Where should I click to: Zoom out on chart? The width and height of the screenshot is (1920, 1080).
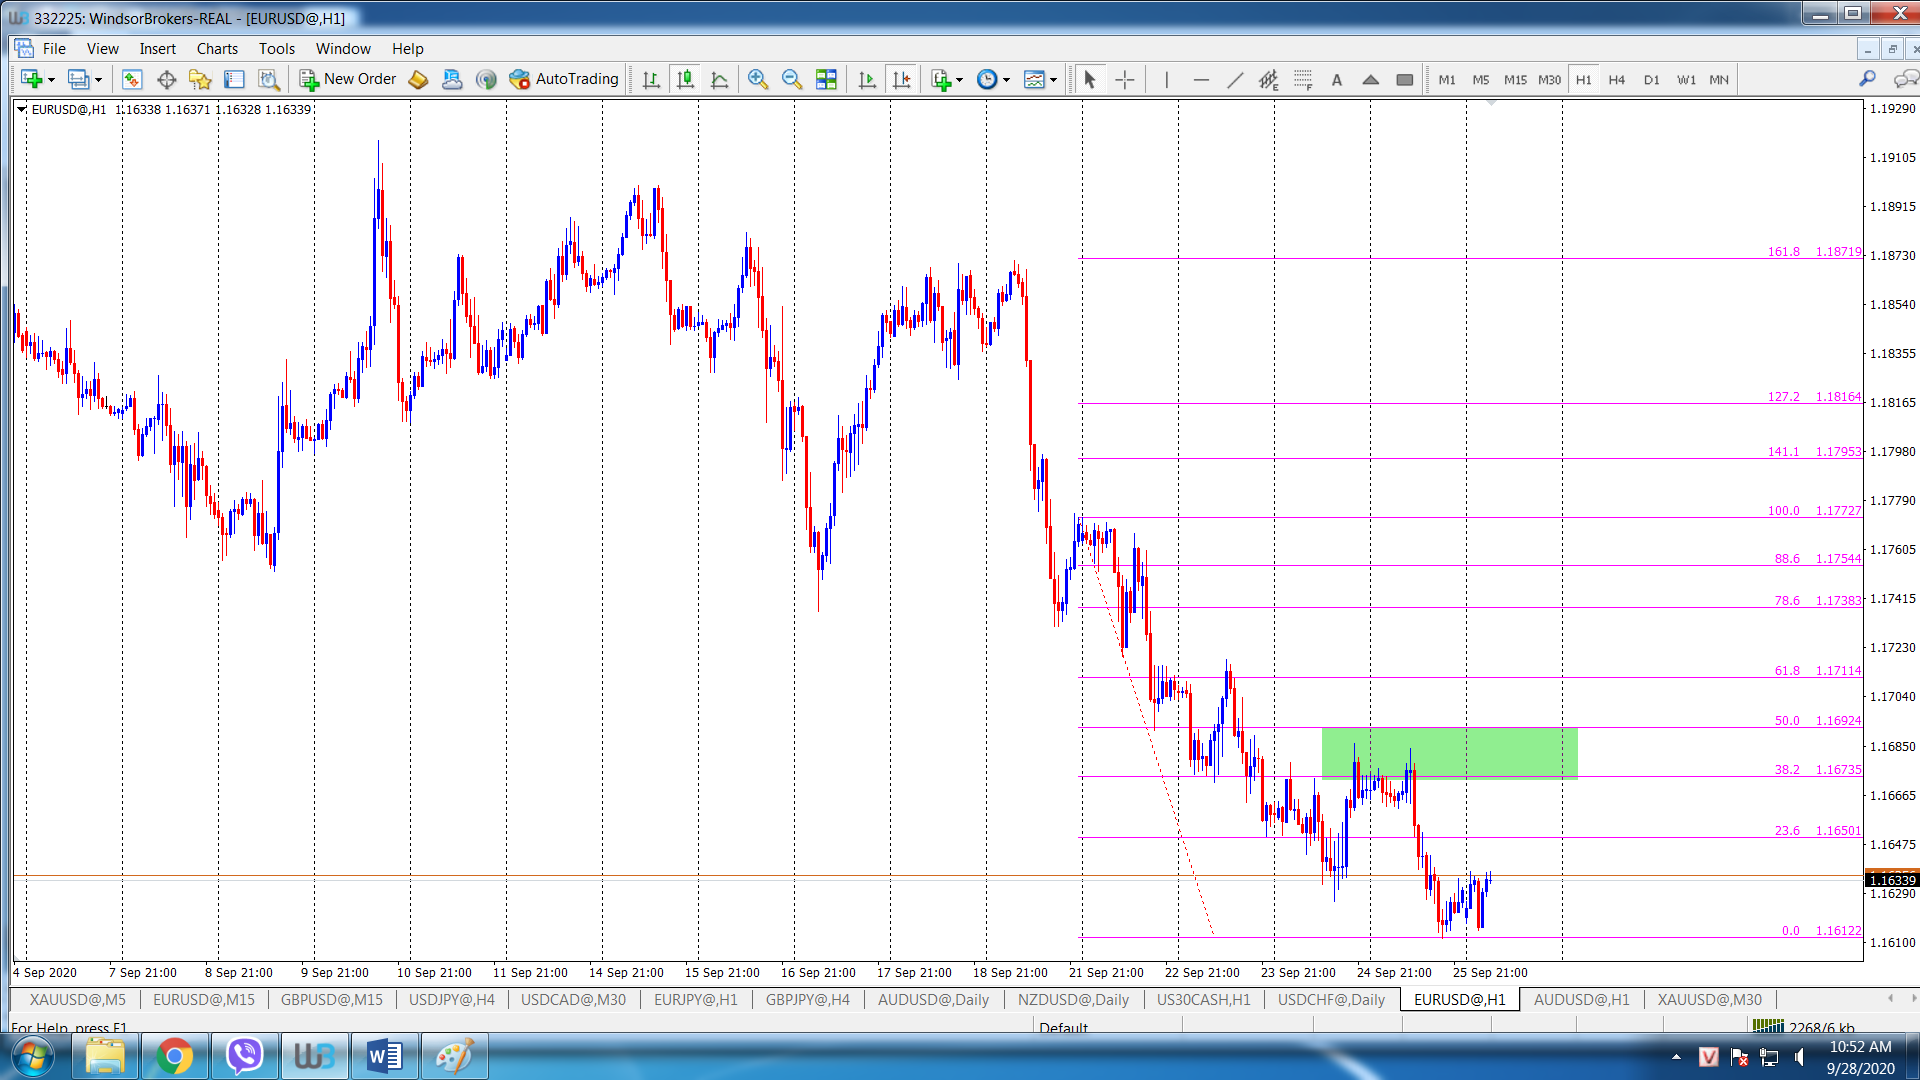[x=792, y=79]
